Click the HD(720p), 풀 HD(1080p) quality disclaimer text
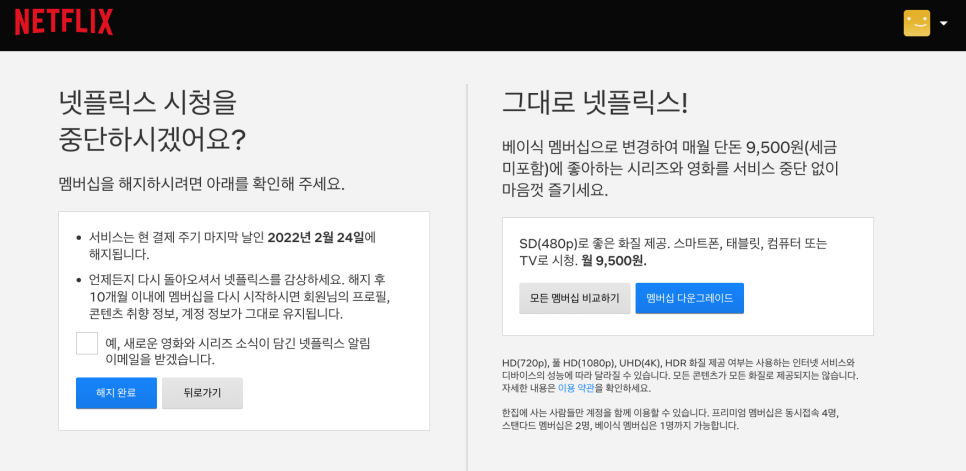This screenshot has height=471, width=966. (x=680, y=375)
